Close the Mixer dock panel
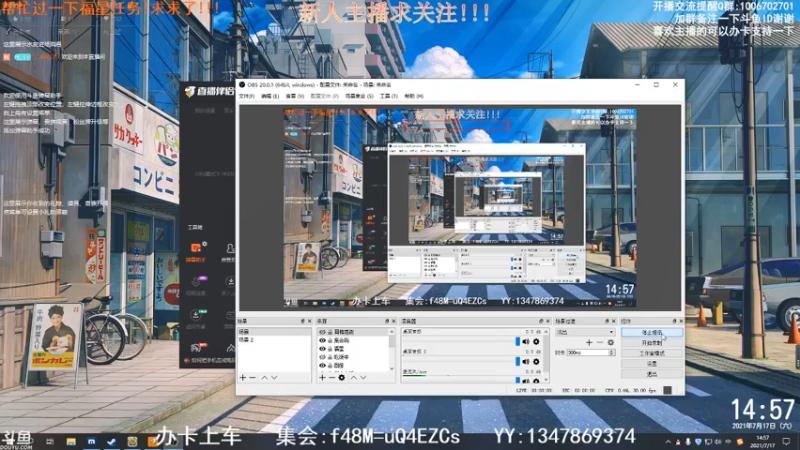This screenshot has height=450, width=800. point(548,321)
